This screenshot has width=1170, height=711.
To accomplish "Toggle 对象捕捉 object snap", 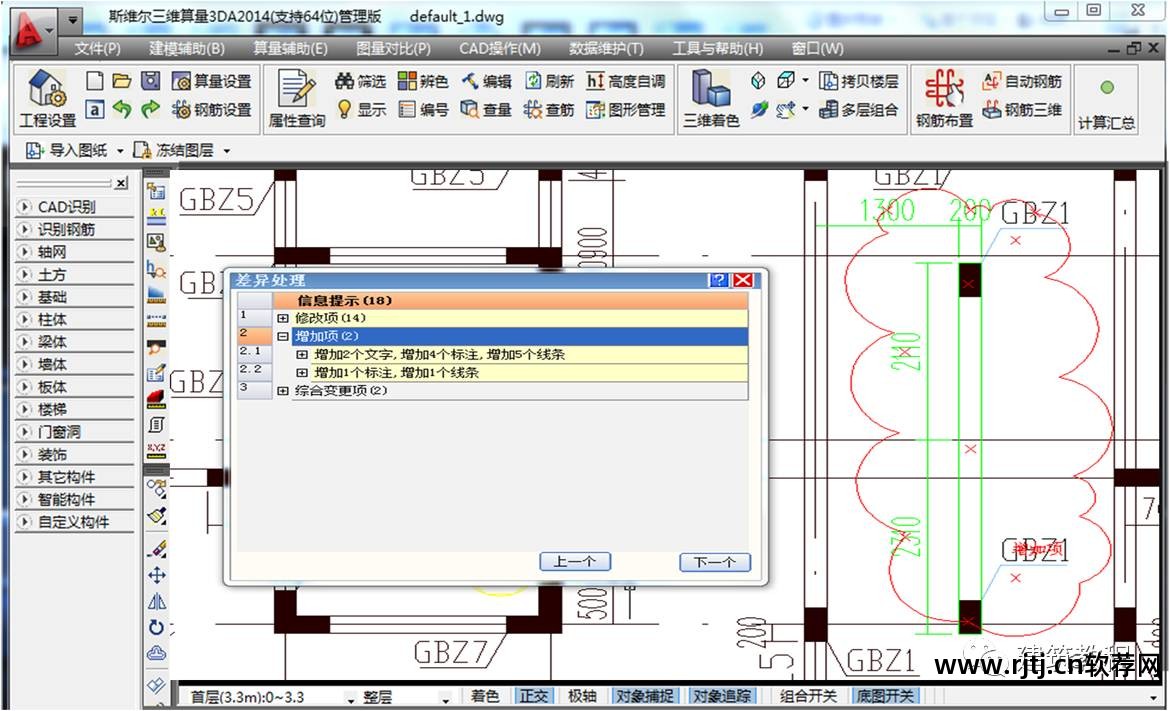I will (x=644, y=696).
